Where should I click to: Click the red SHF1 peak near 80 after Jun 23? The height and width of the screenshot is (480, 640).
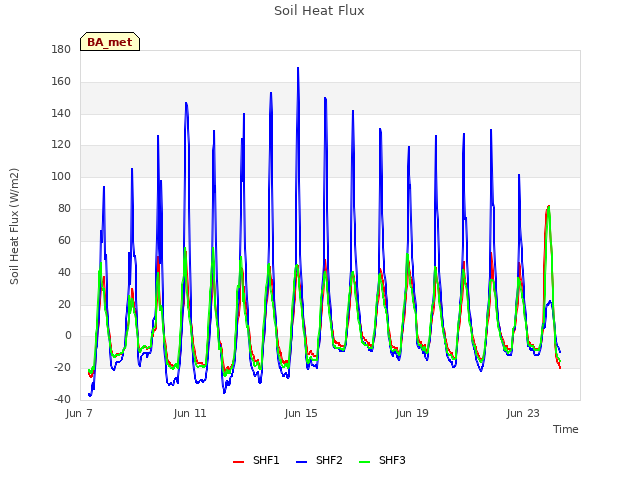(x=548, y=207)
